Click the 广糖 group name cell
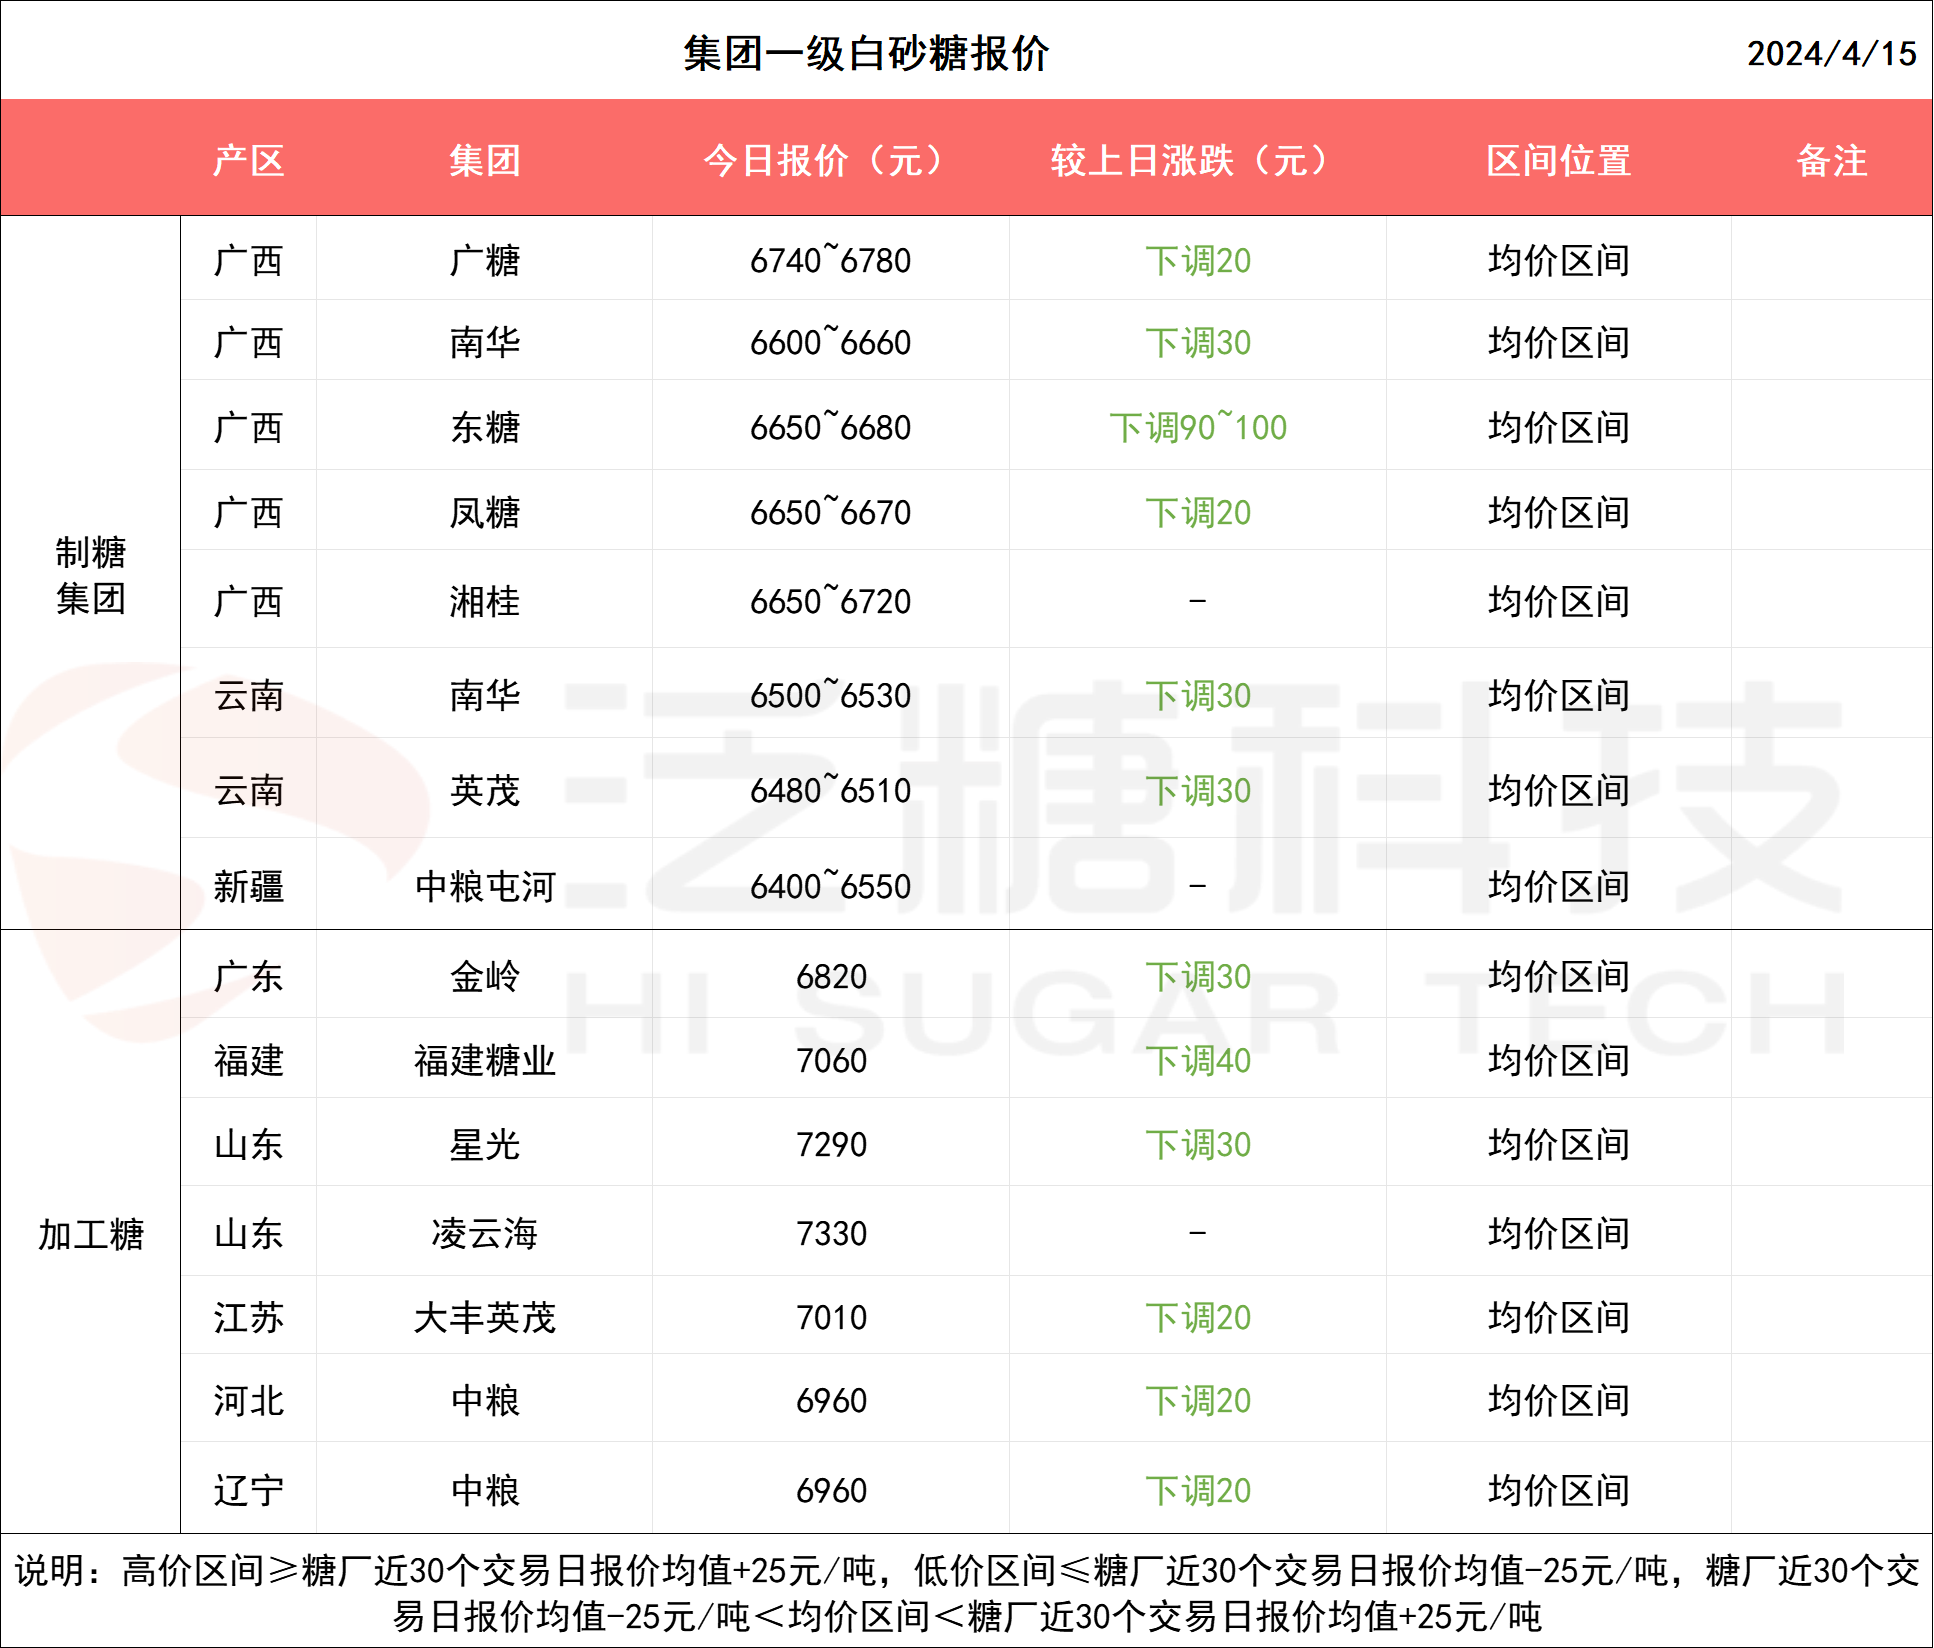Image resolution: width=1934 pixels, height=1648 pixels. point(484,260)
